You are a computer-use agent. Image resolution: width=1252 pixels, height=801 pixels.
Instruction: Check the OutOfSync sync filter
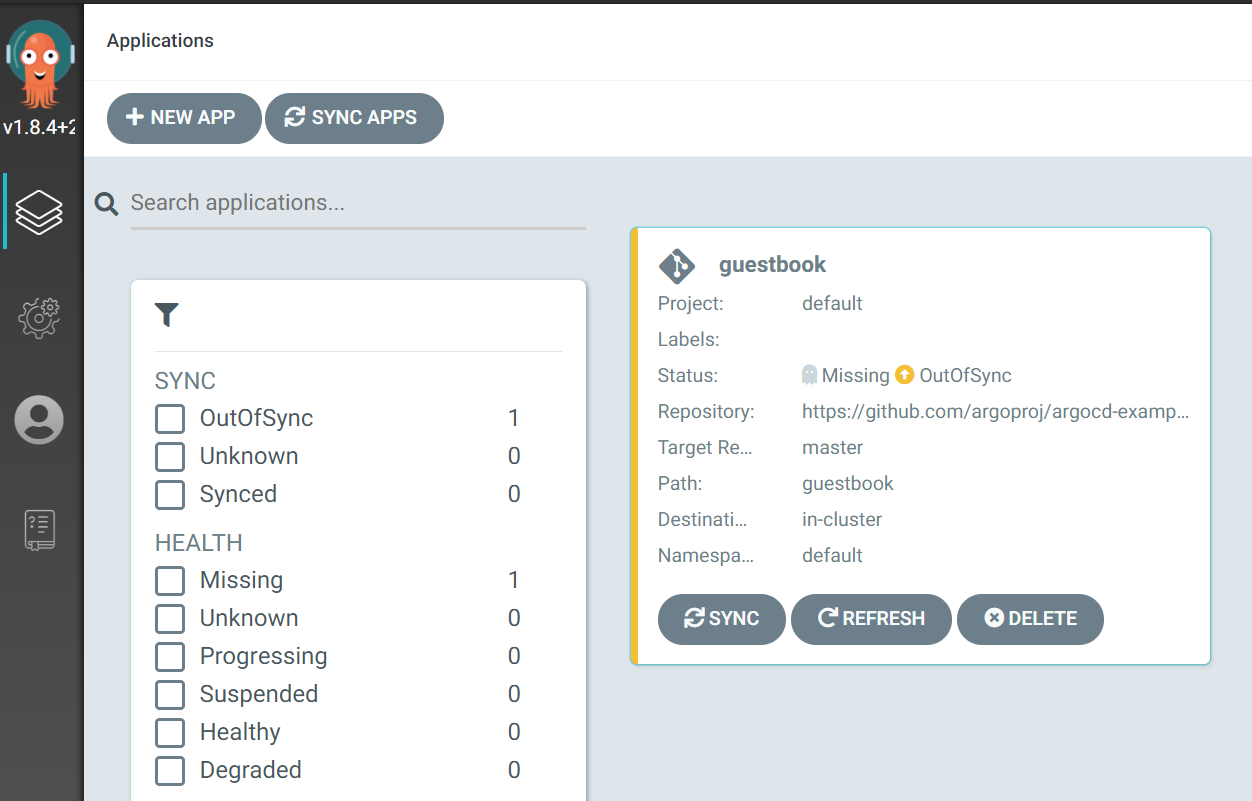pyautogui.click(x=170, y=419)
